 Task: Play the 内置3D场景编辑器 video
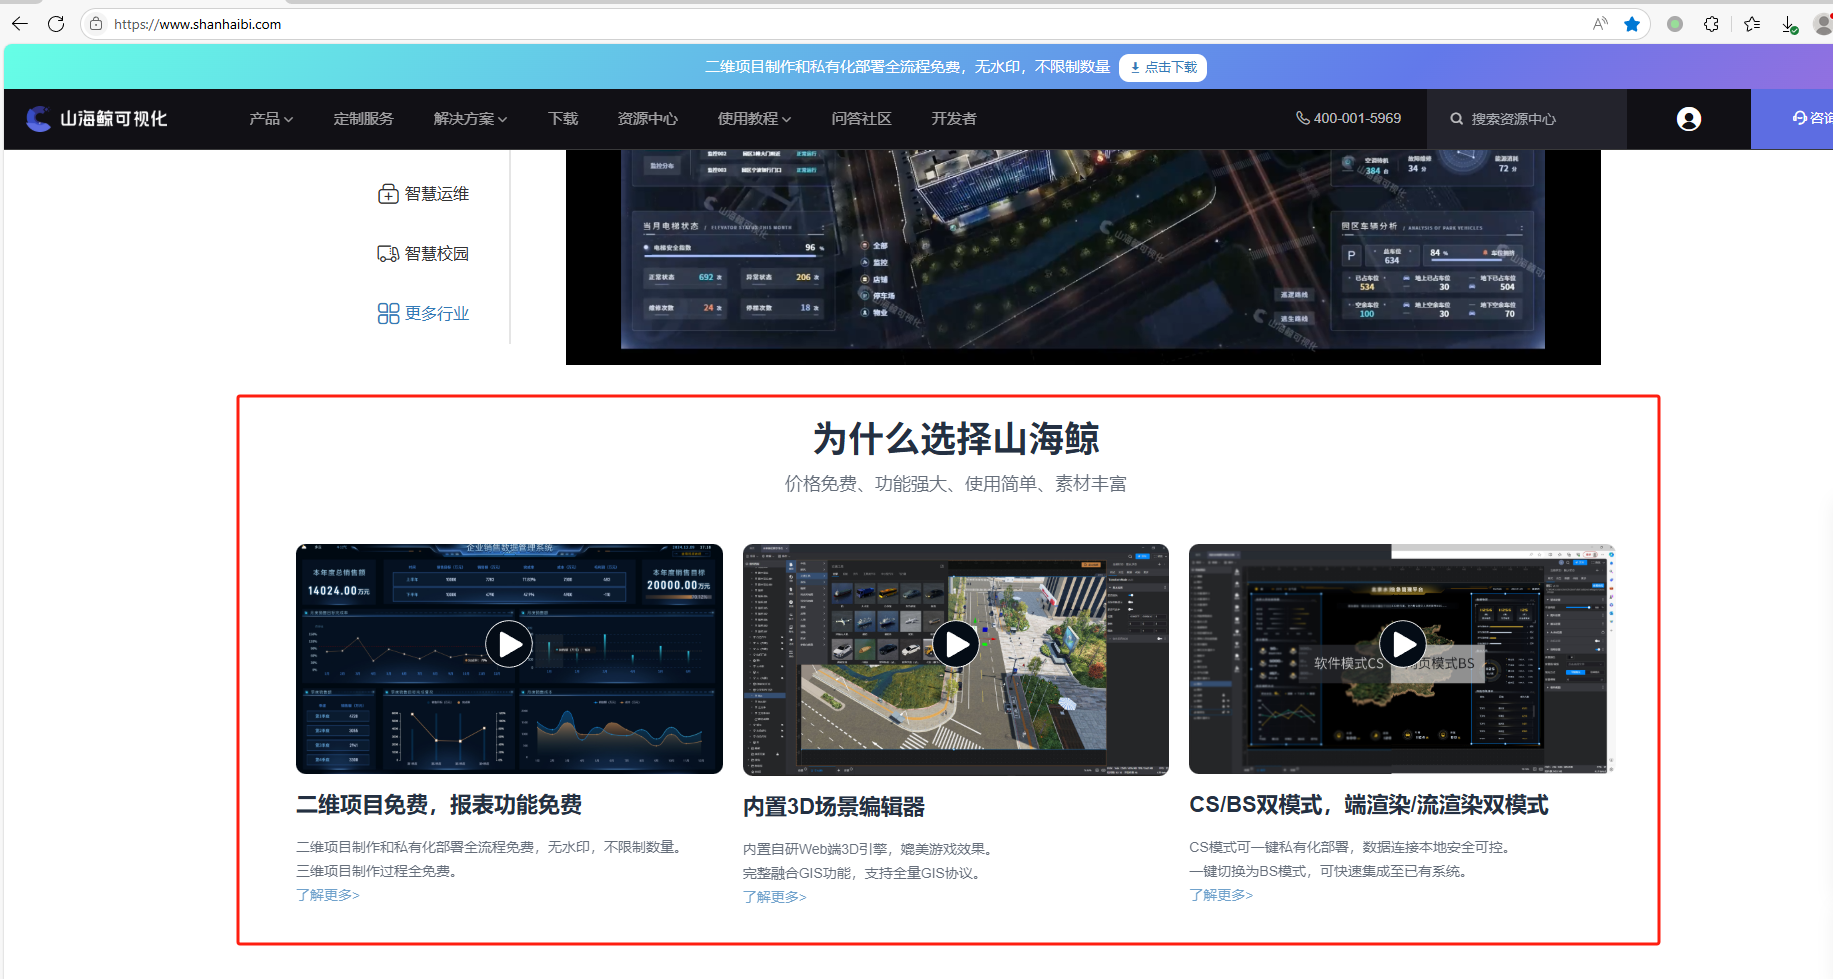[x=956, y=645]
